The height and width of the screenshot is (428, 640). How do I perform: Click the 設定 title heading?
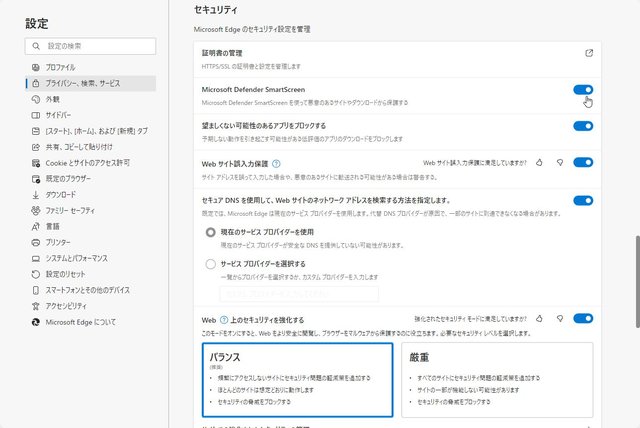pos(37,24)
